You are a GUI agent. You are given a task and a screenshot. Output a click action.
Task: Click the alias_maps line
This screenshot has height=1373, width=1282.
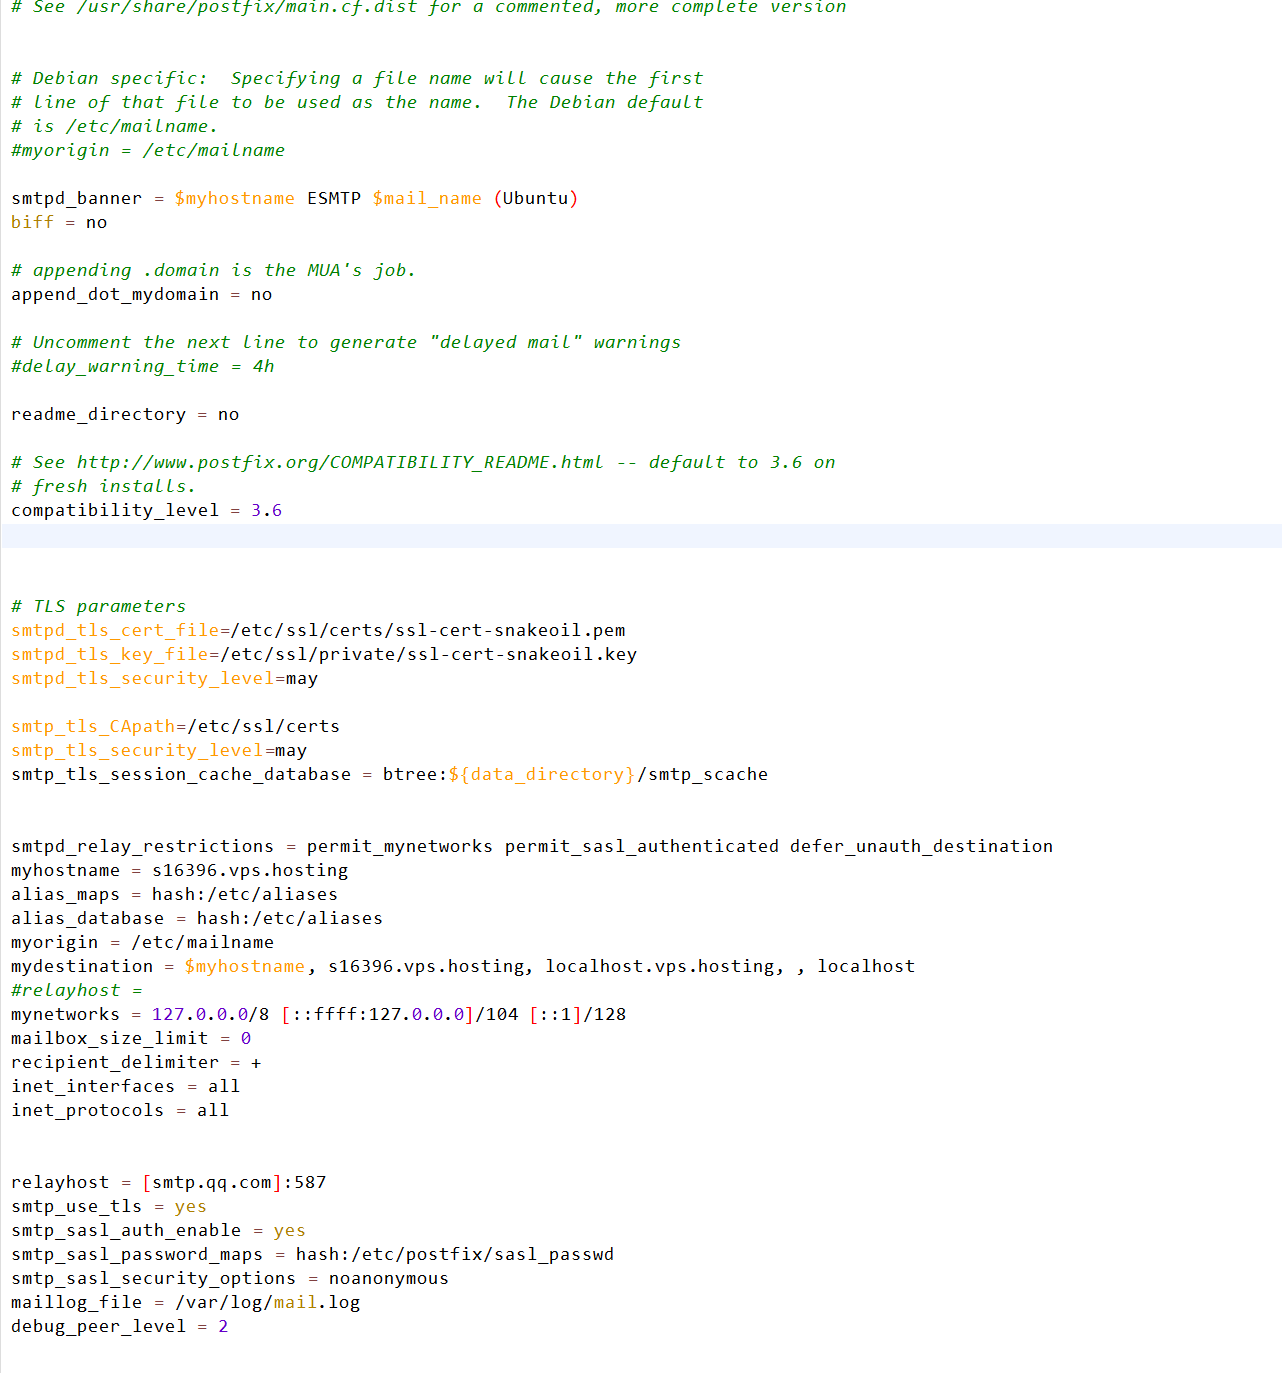(175, 894)
